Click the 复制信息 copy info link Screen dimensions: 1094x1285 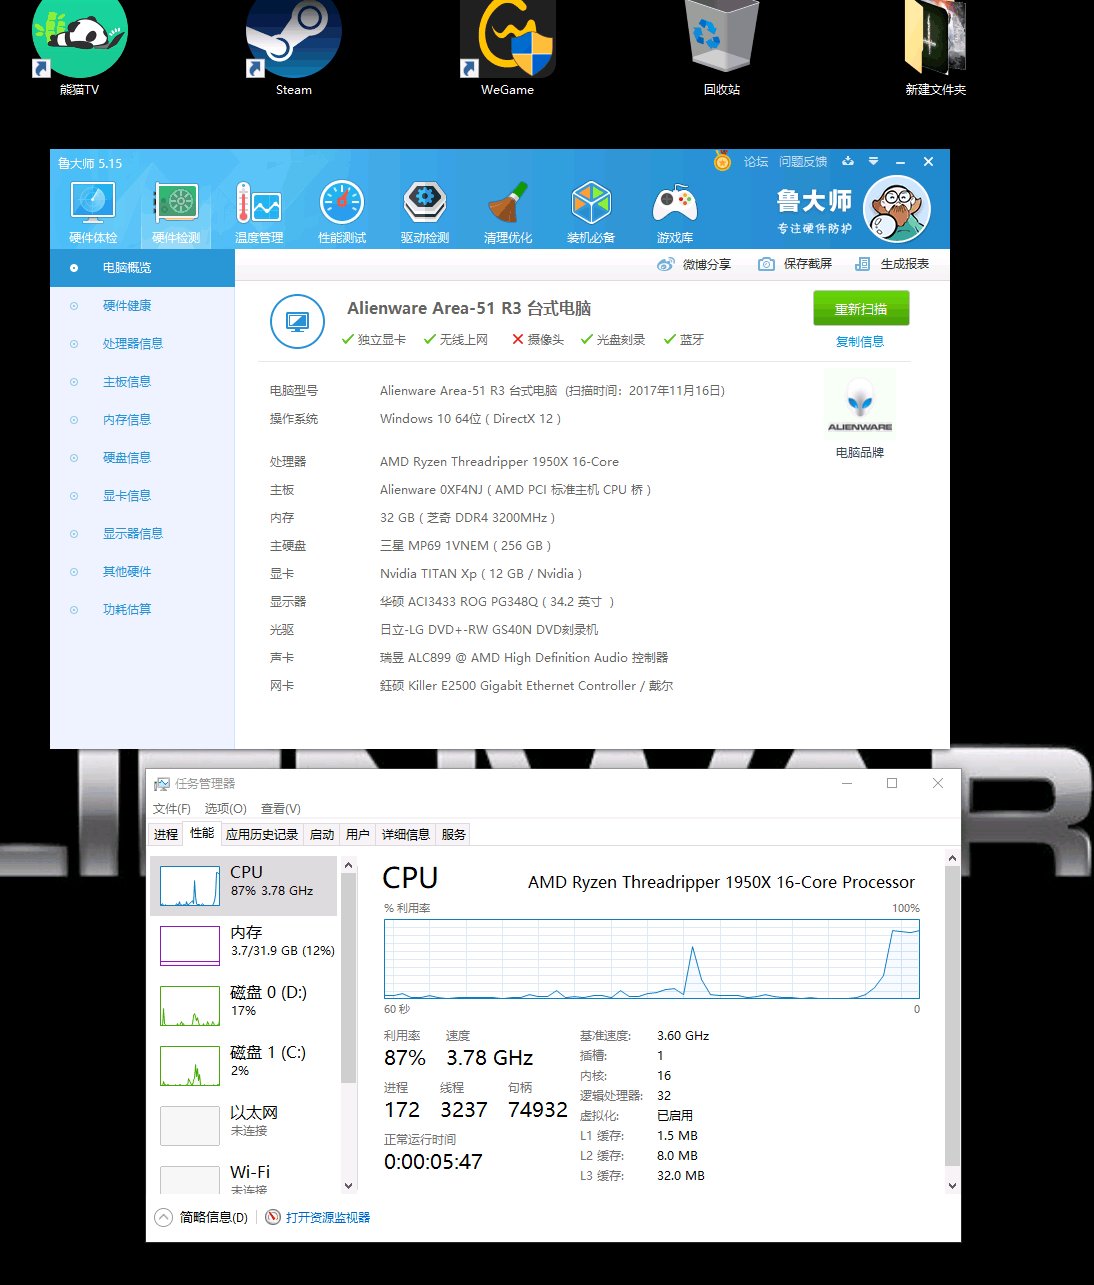(x=860, y=341)
